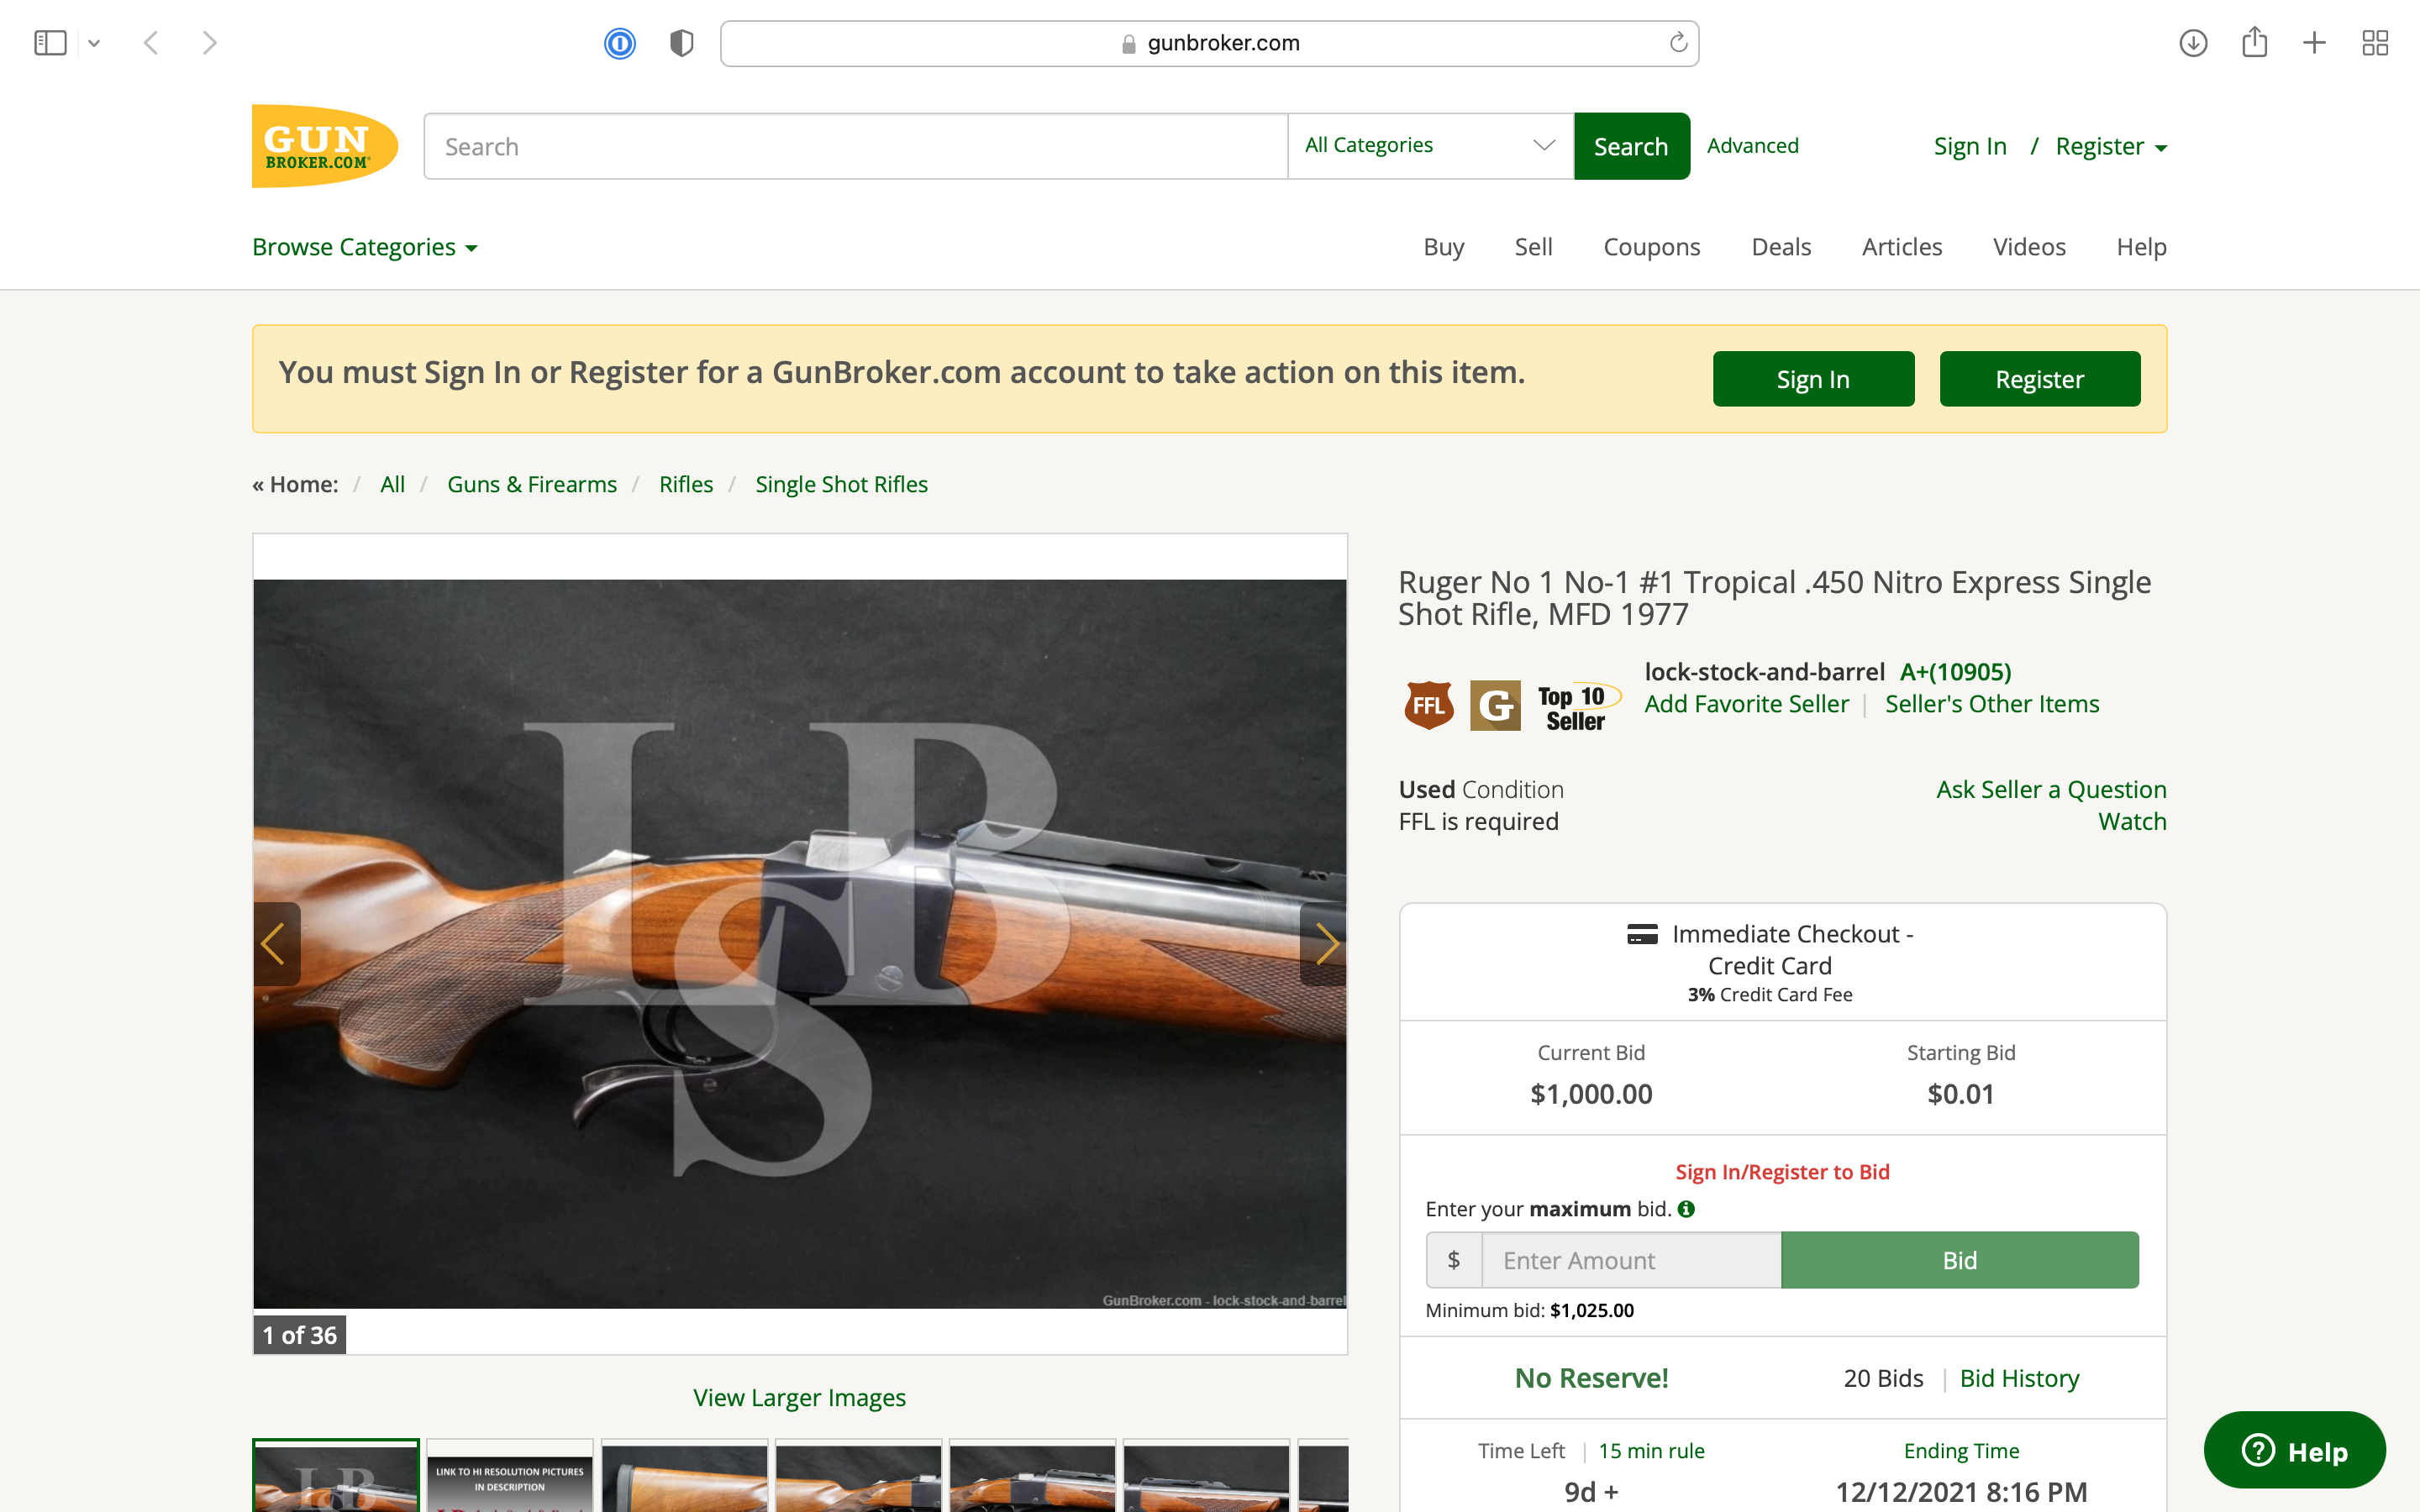Click the Enter Amount bid field

[x=1631, y=1260]
